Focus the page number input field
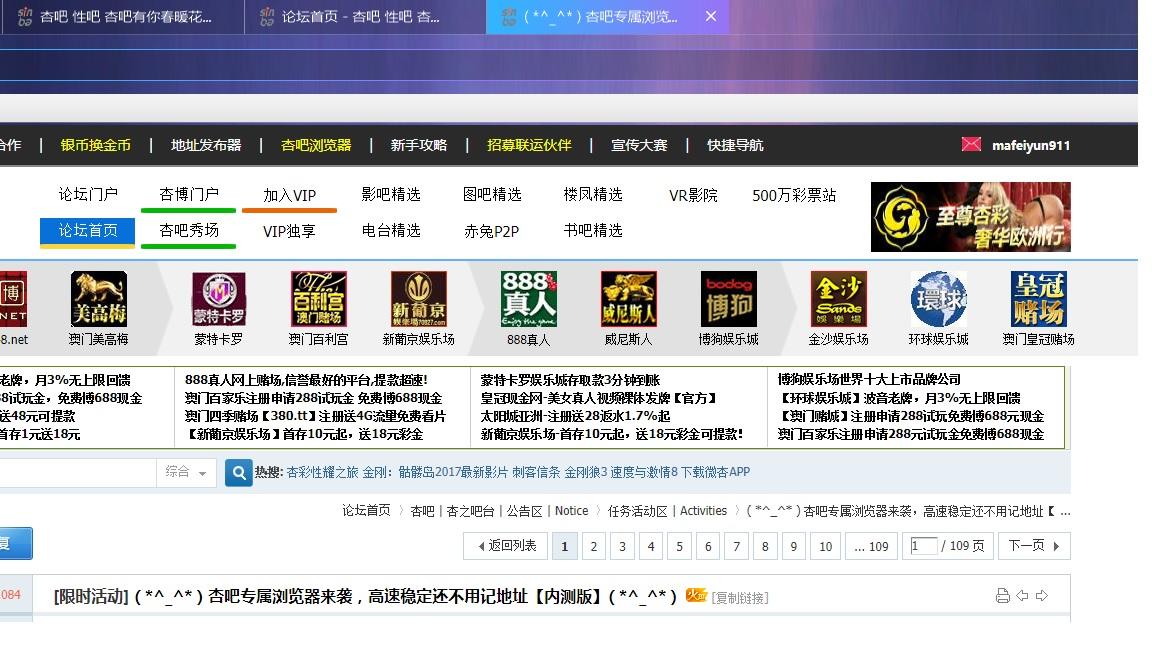Viewport: 1152px width, 648px height. pos(924,546)
